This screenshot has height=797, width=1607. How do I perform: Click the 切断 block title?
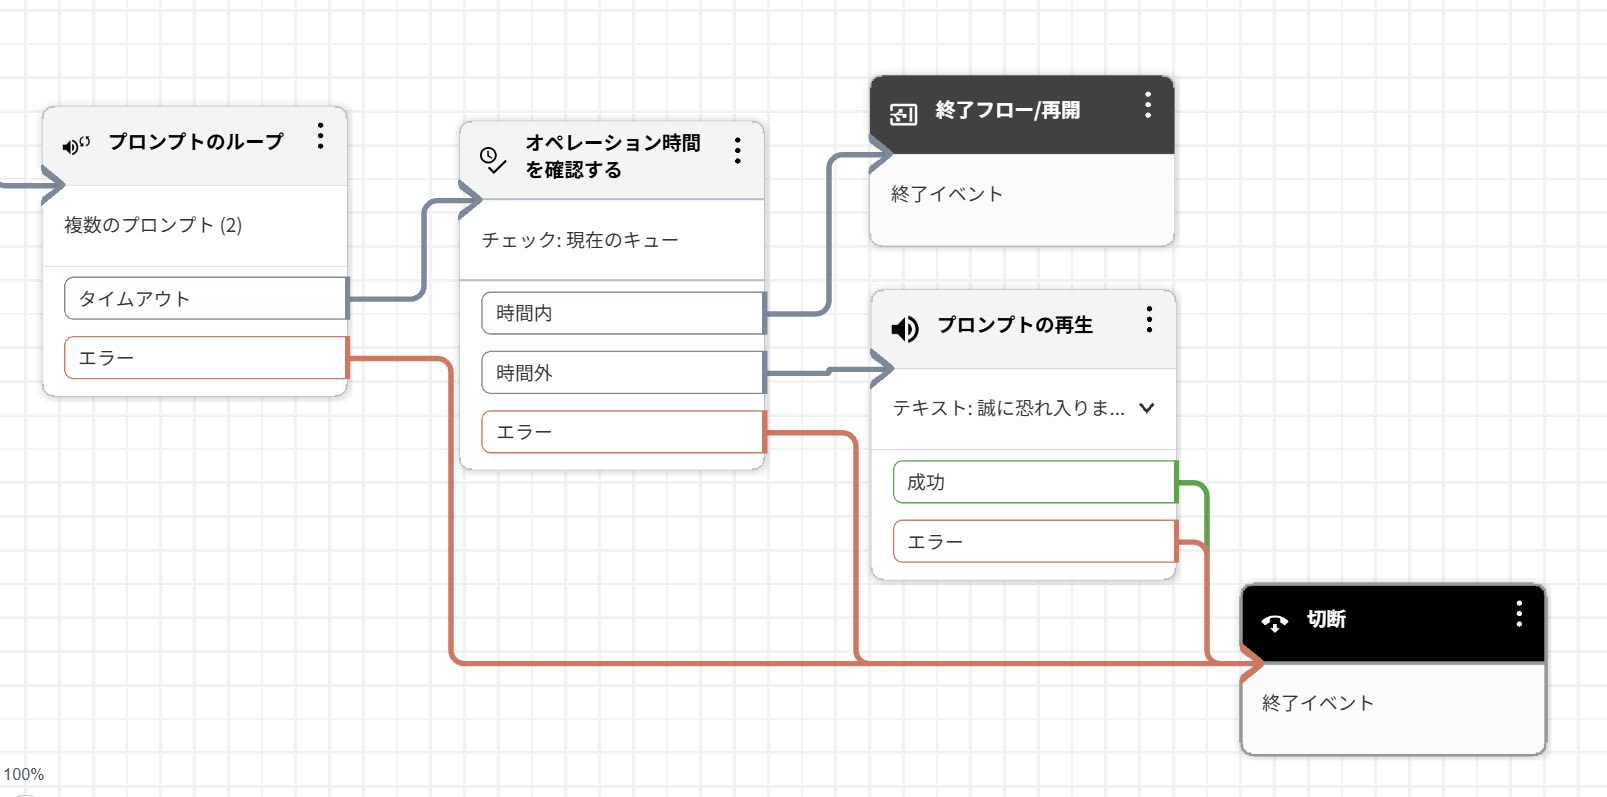tap(1326, 619)
